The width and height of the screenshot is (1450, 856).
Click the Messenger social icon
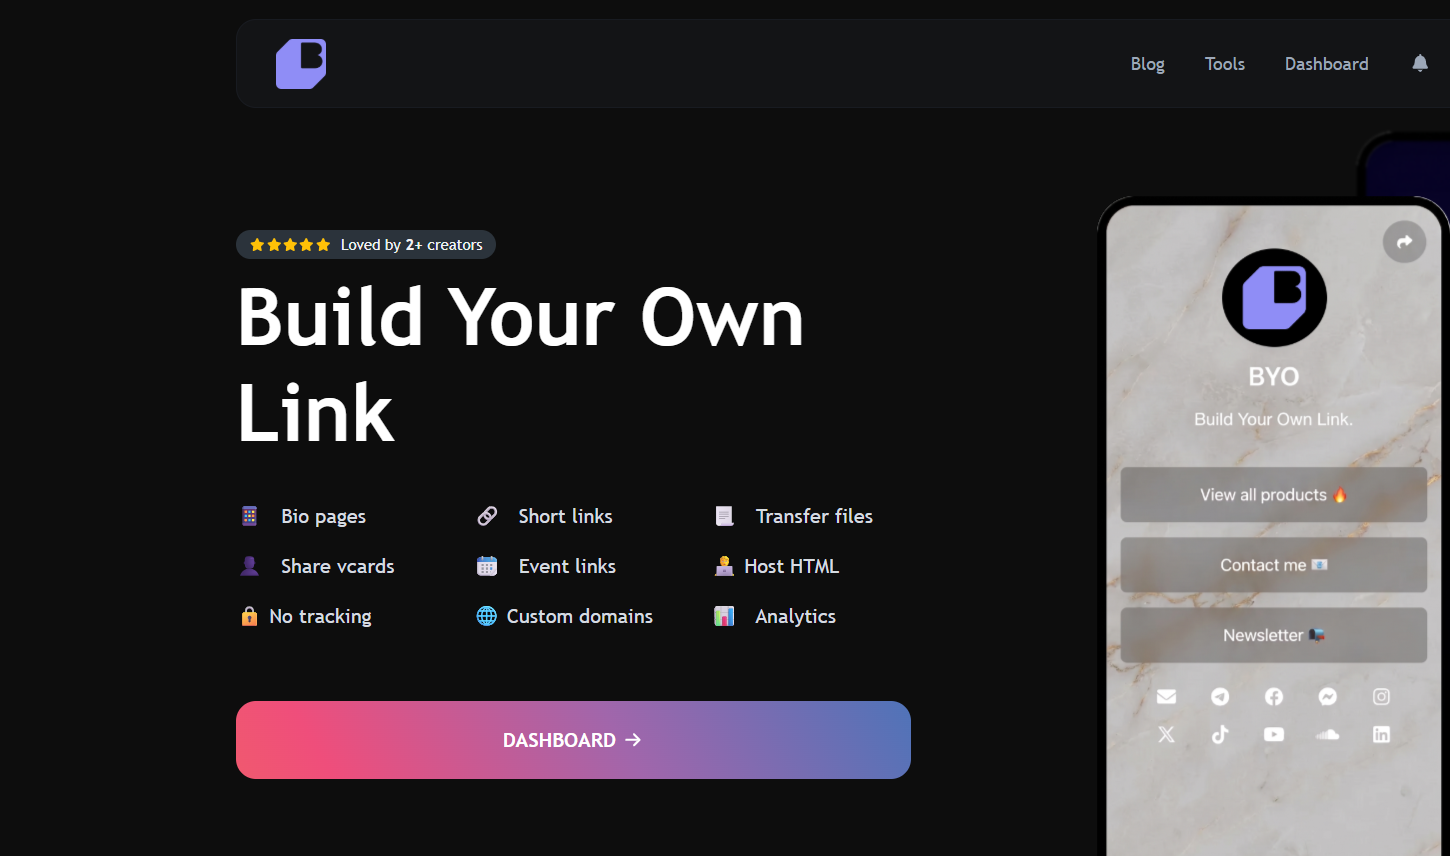(x=1328, y=697)
